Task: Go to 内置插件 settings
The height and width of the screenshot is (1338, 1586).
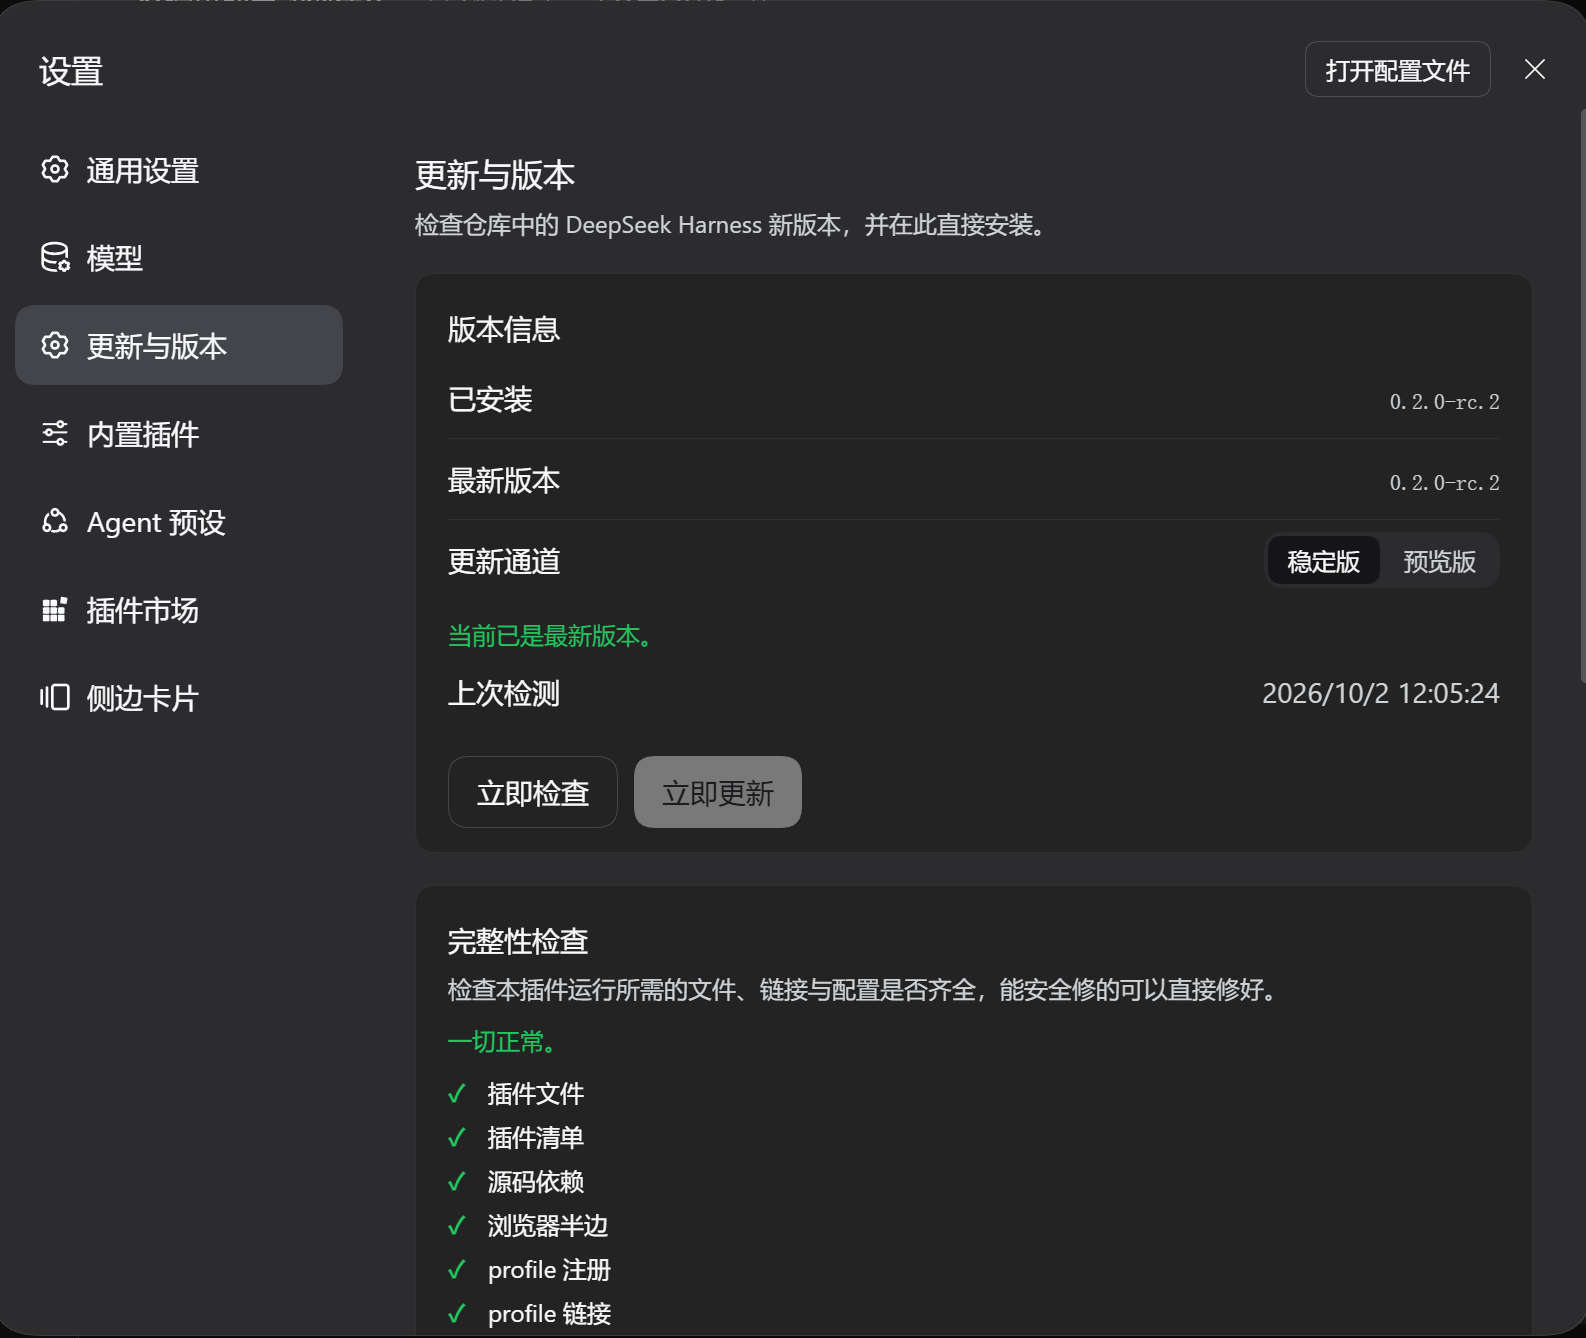Action: 179,434
